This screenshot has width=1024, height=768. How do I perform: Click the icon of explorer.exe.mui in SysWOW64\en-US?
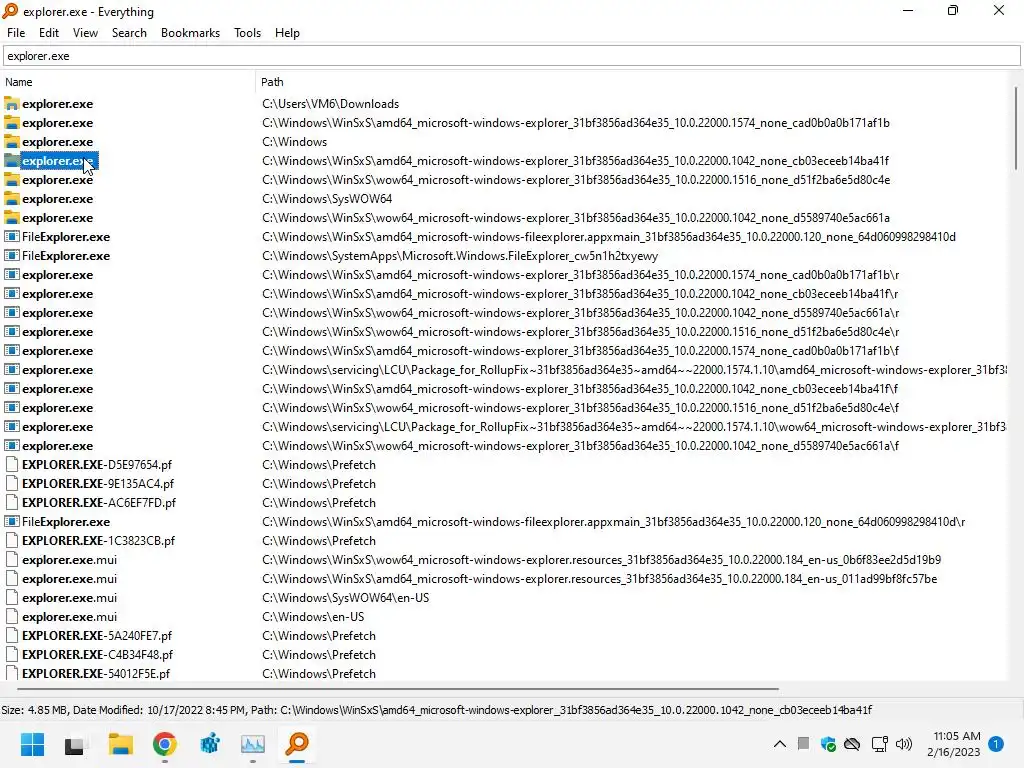[12, 598]
